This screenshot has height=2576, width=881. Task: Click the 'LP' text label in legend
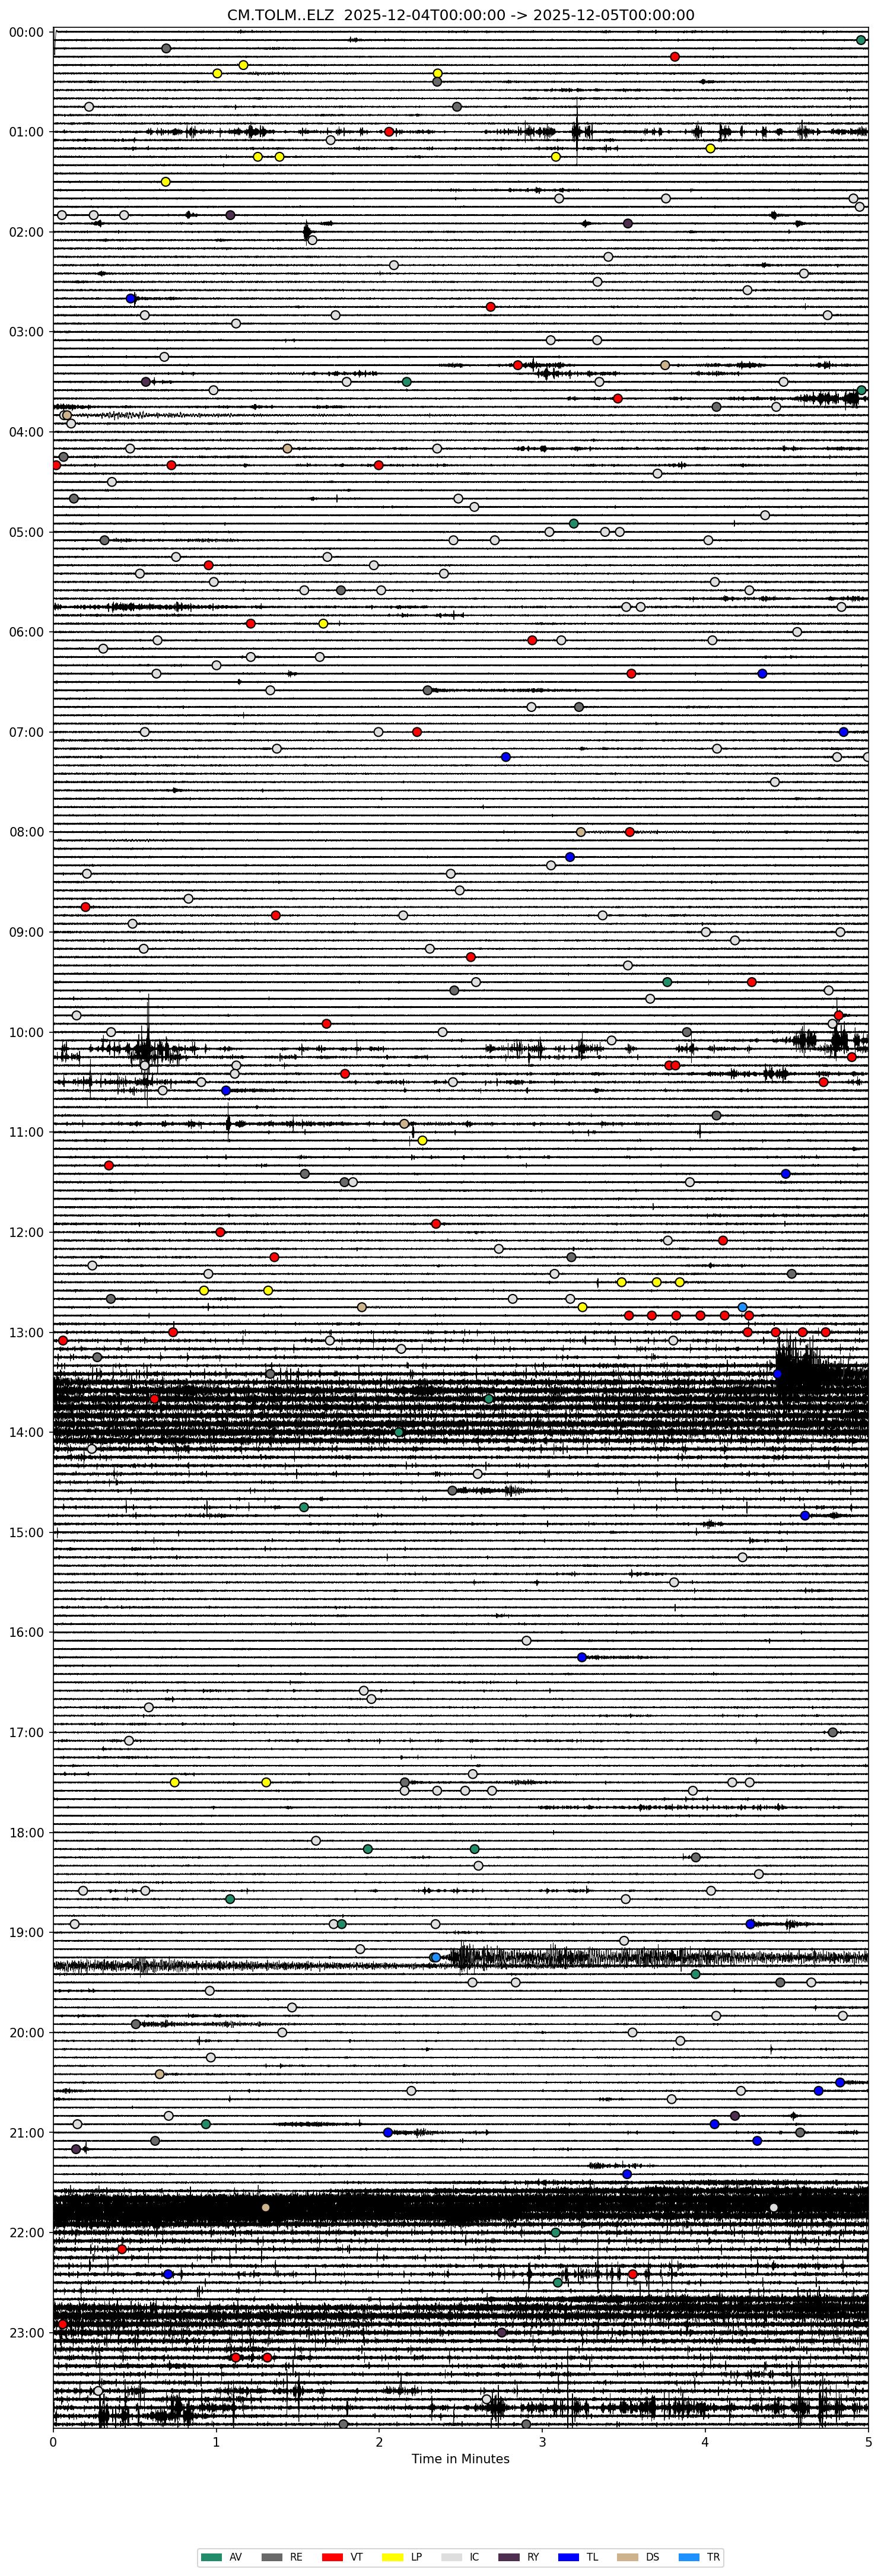click(416, 2557)
